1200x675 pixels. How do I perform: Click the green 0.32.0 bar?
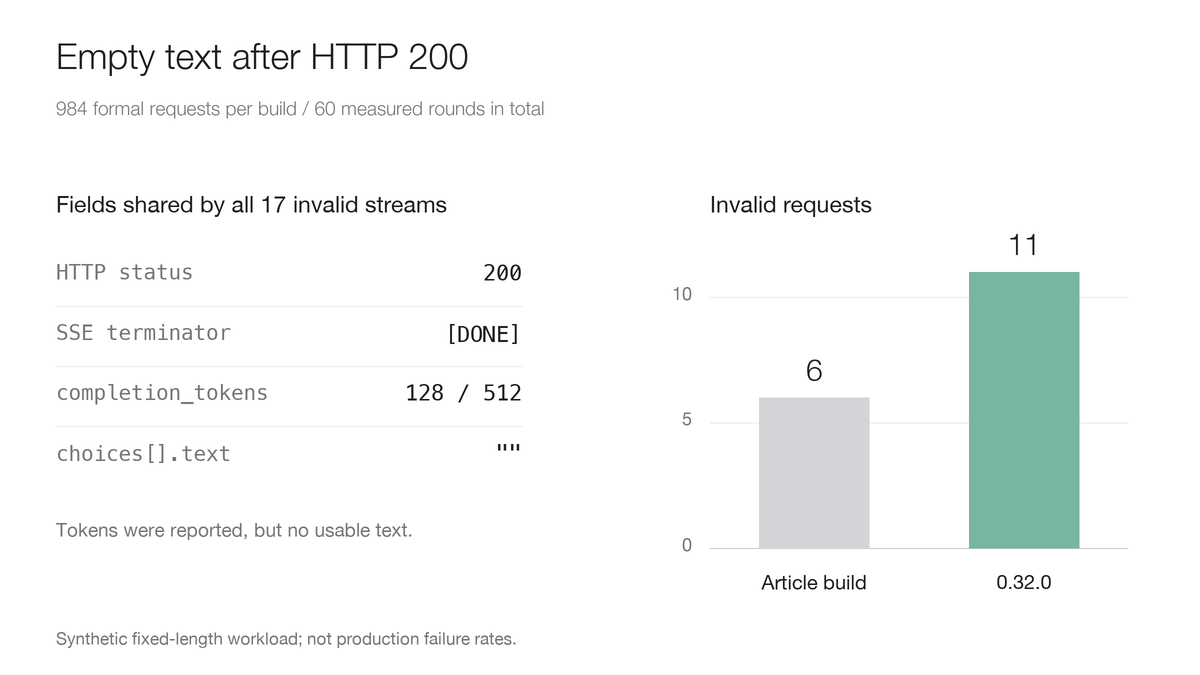coord(1024,410)
